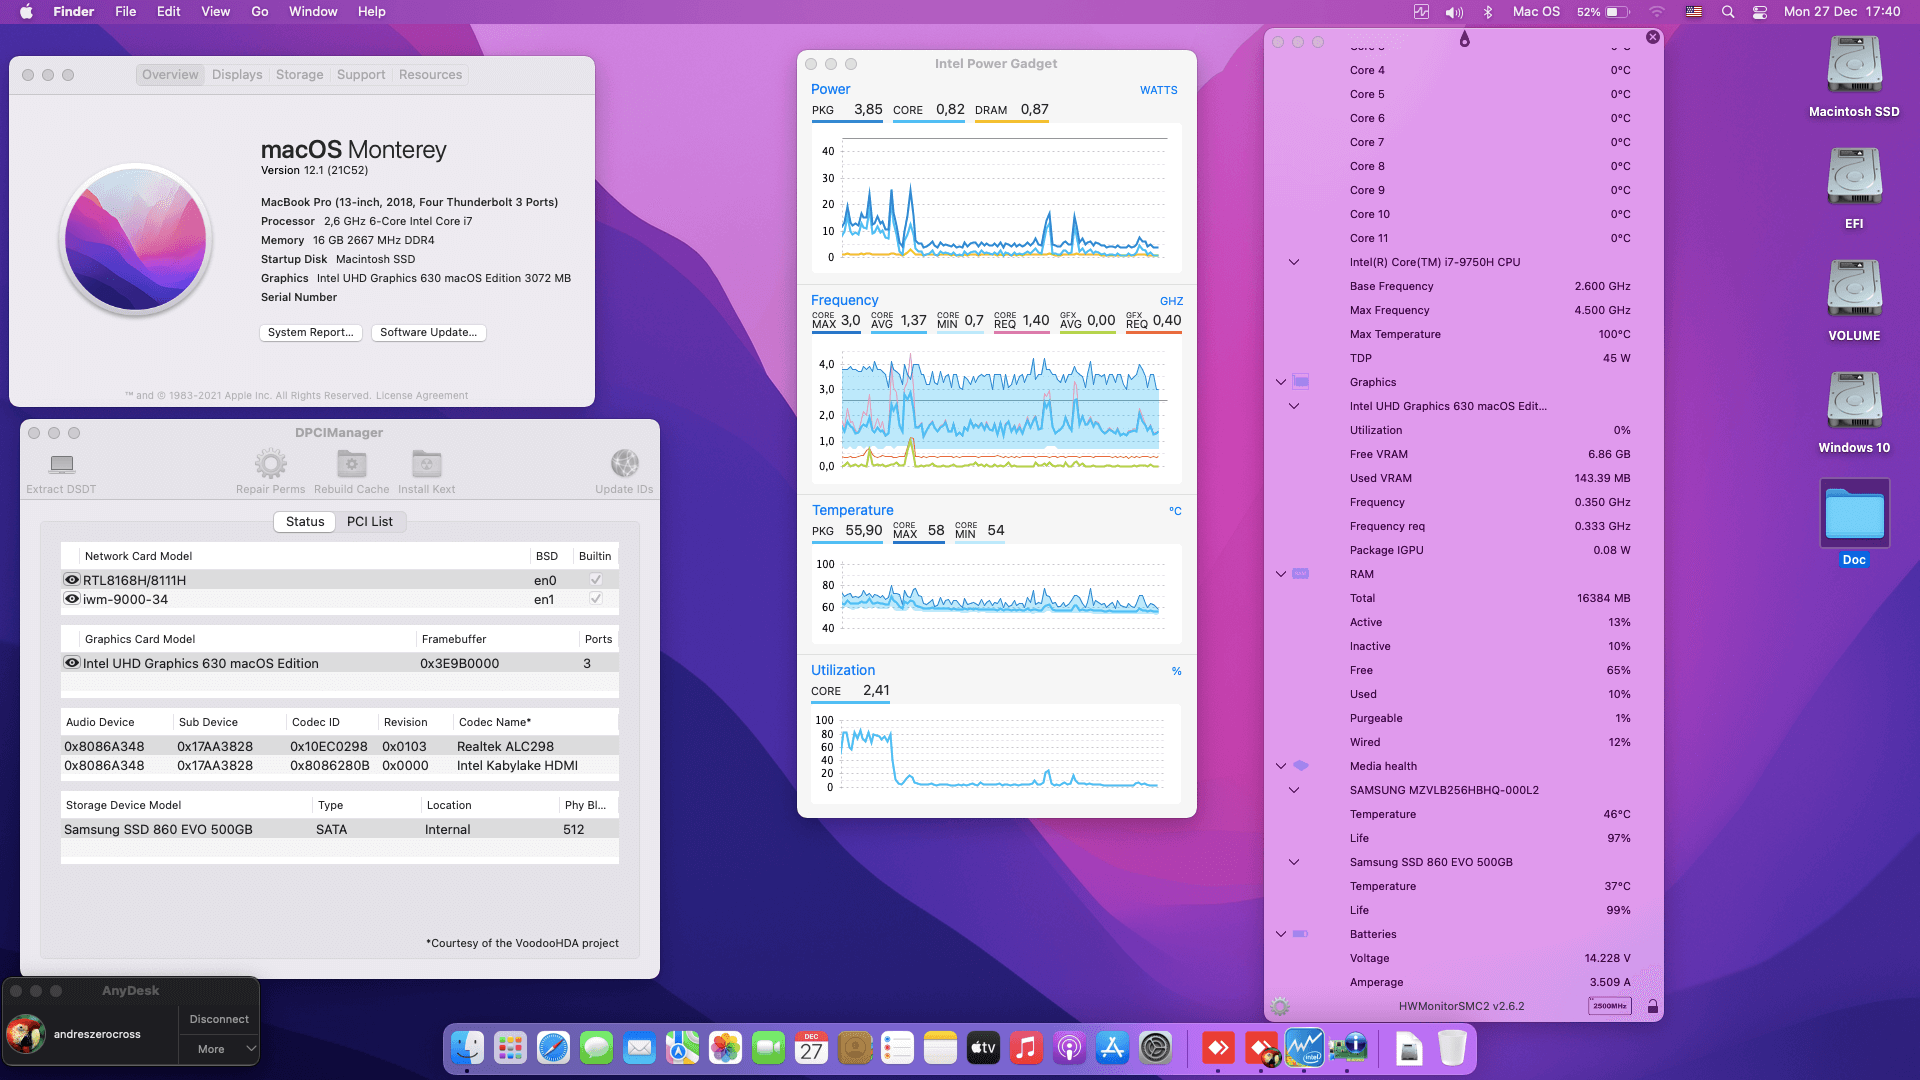Click Intel Power Gadget icon in Dock

point(1304,1048)
